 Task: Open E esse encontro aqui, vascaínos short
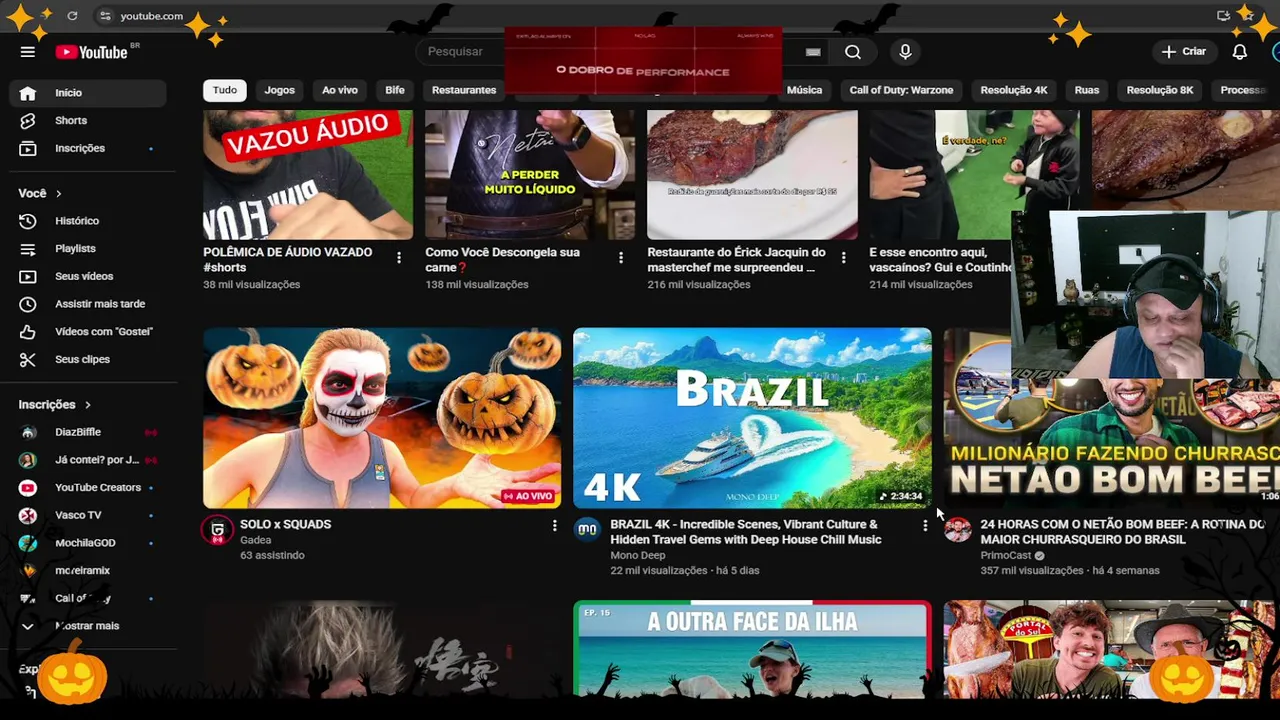pos(940,260)
